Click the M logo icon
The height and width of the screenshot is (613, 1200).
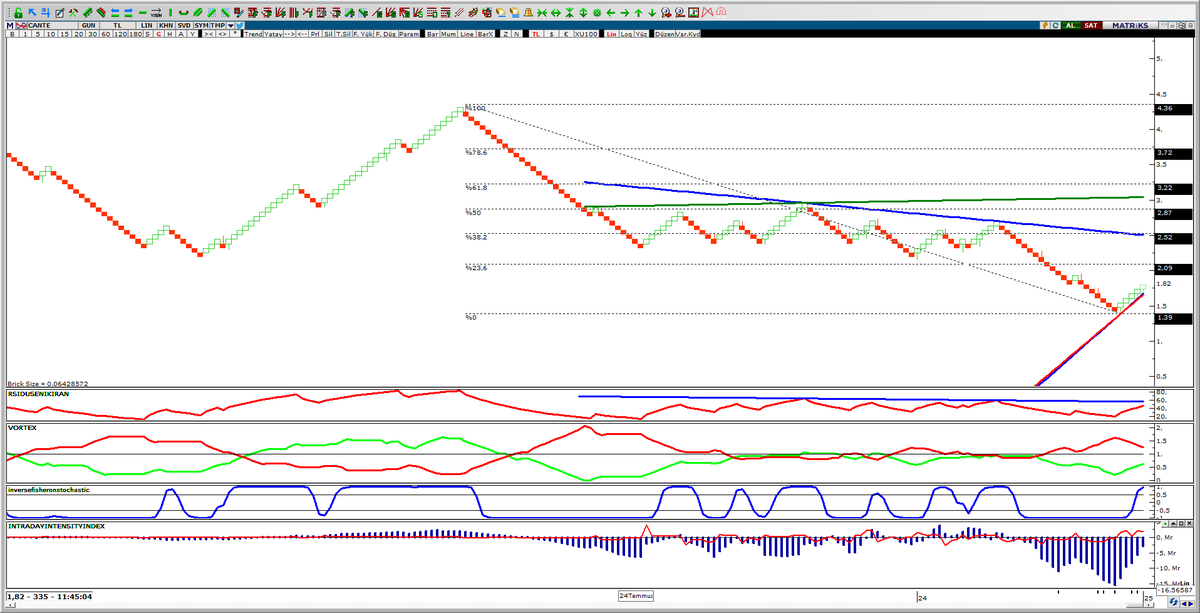point(9,25)
